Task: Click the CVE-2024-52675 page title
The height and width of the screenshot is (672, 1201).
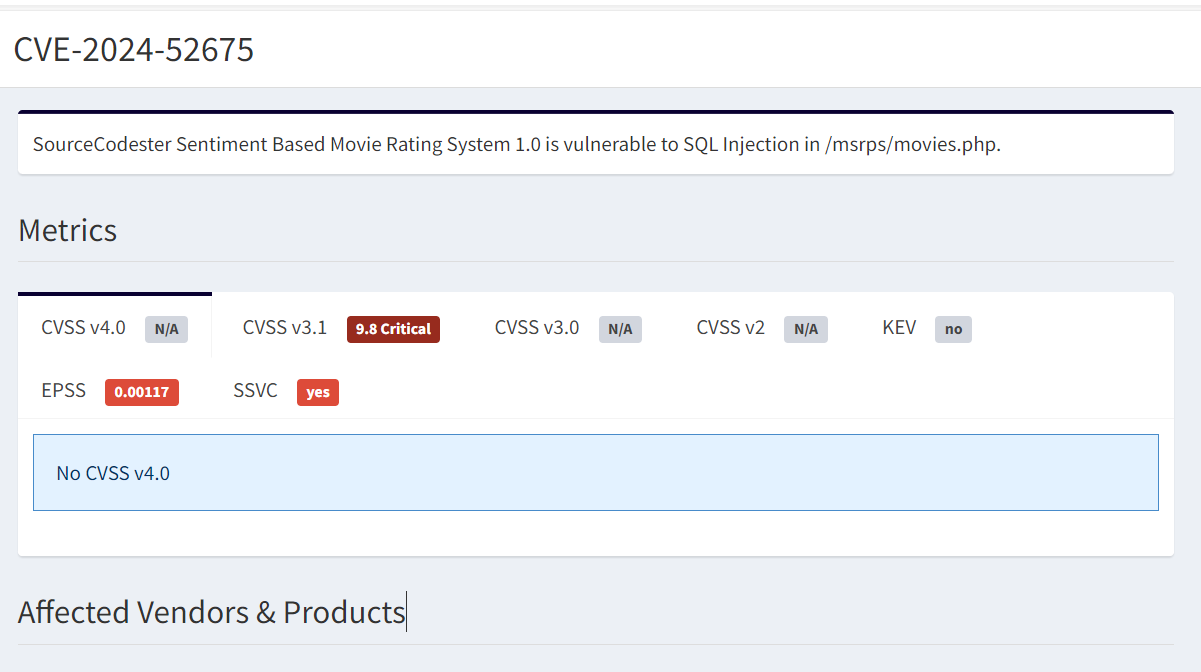Action: [x=134, y=49]
